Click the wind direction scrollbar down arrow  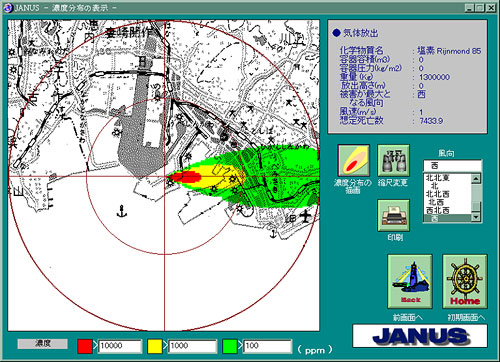click(x=476, y=217)
